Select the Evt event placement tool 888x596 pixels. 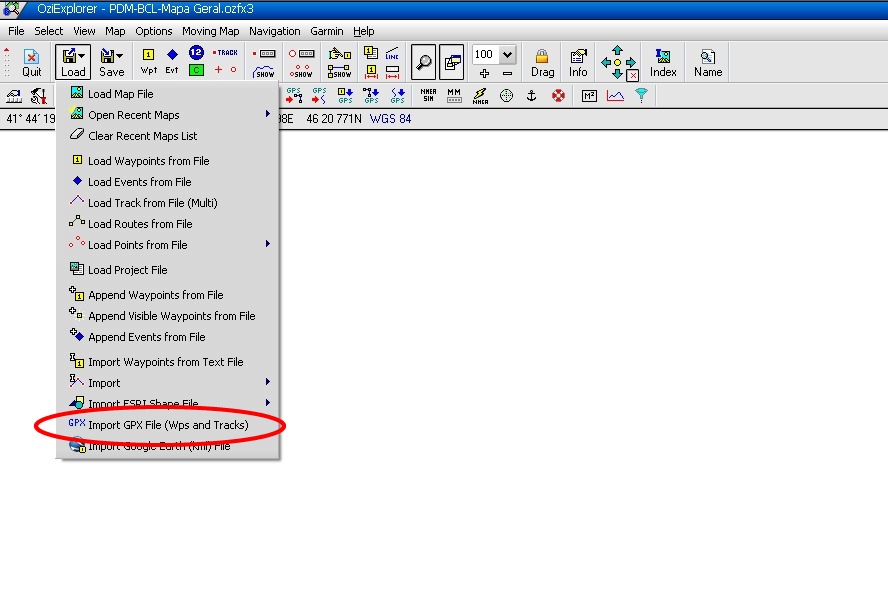(172, 62)
